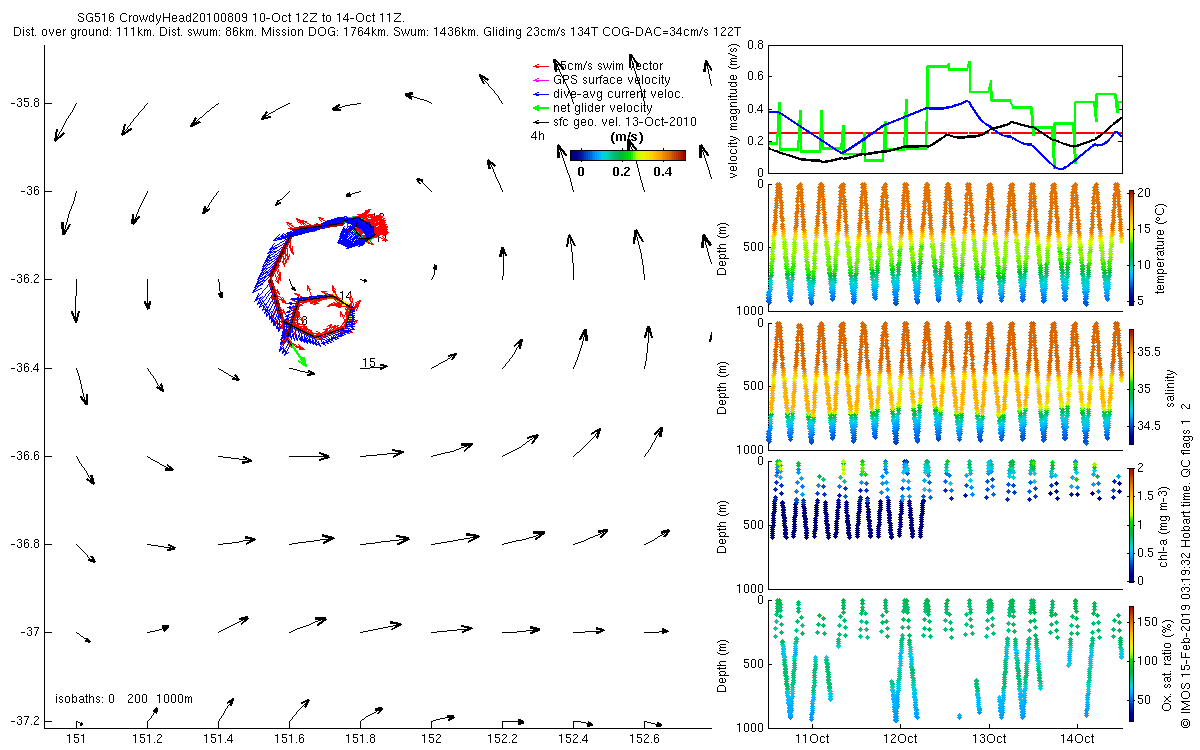Select the "sfc geo. vel. 13-Oct-2010" legend text
The height and width of the screenshot is (750, 1200).
(625, 122)
